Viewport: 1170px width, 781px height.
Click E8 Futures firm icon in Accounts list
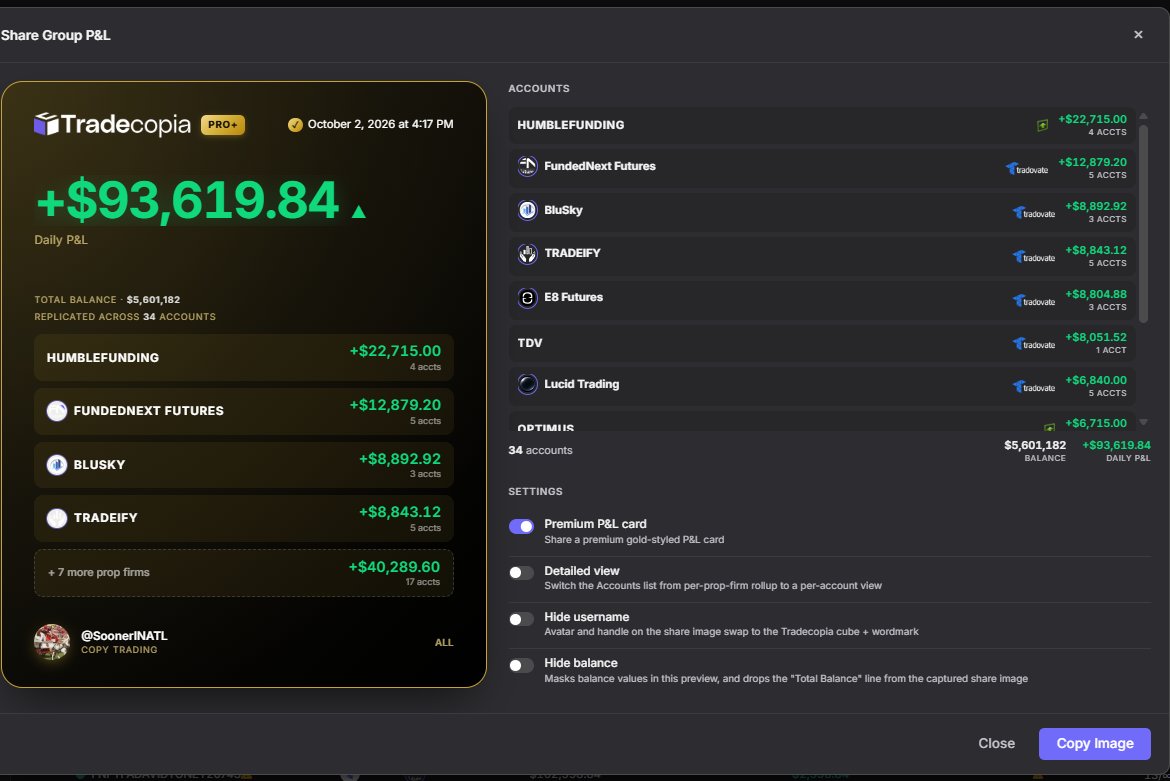(528, 298)
